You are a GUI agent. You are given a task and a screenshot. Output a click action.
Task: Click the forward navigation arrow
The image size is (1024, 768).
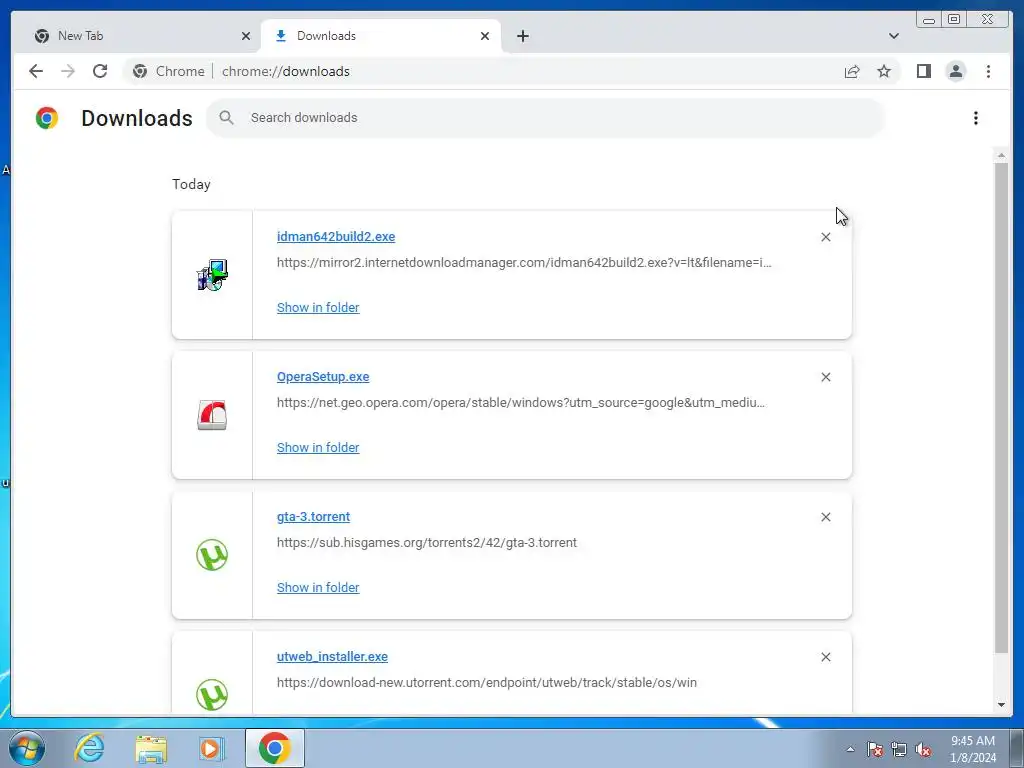click(x=68, y=71)
